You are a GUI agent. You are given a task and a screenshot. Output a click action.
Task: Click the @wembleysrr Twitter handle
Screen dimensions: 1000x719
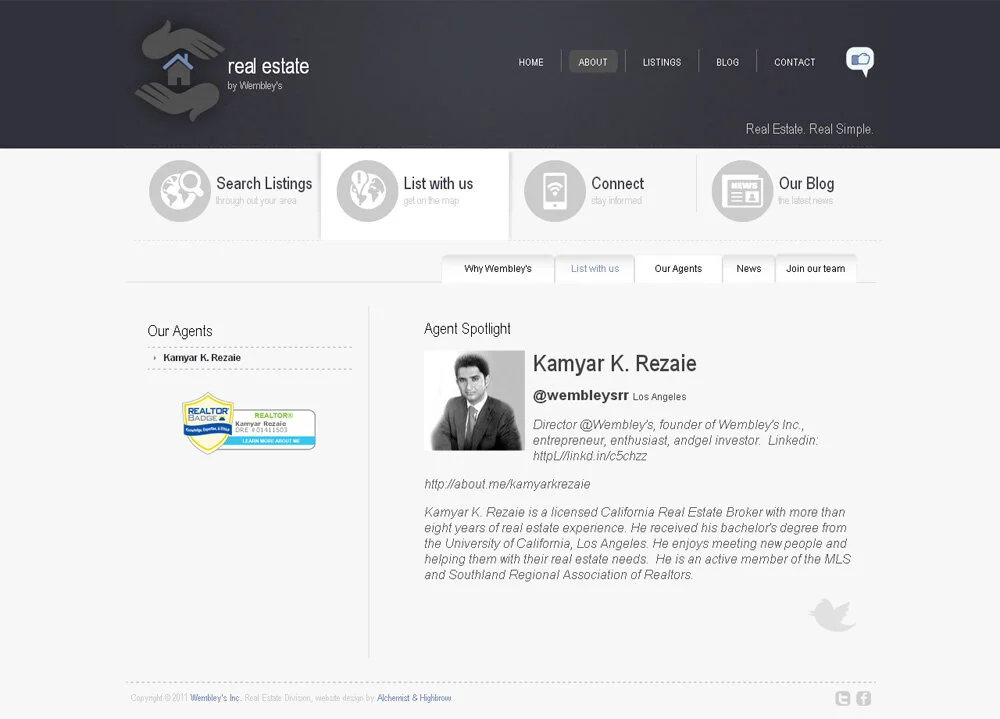[581, 396]
